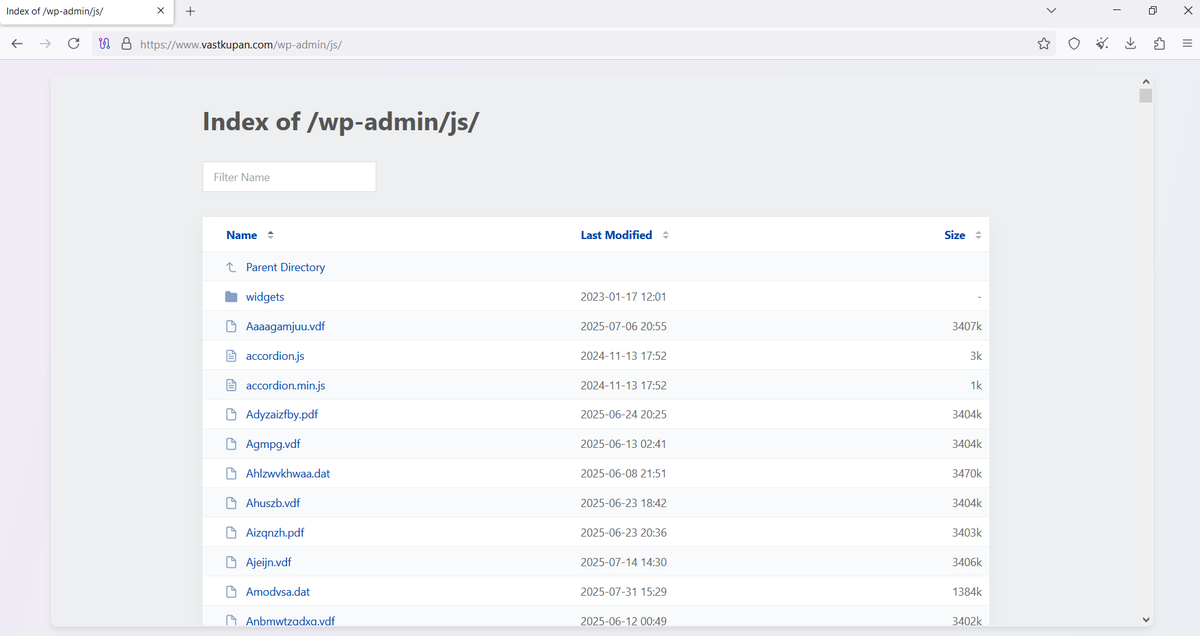Open the Aizqnzh.pdf file link
Viewport: 1200px width, 636px height.
[x=275, y=533]
